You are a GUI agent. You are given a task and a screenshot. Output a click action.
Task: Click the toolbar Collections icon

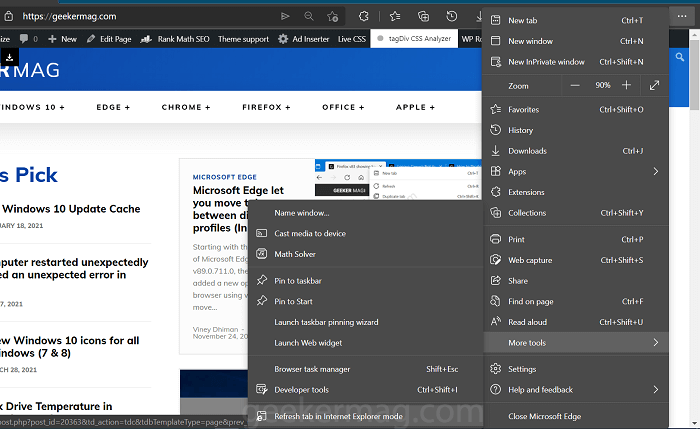[x=423, y=17]
